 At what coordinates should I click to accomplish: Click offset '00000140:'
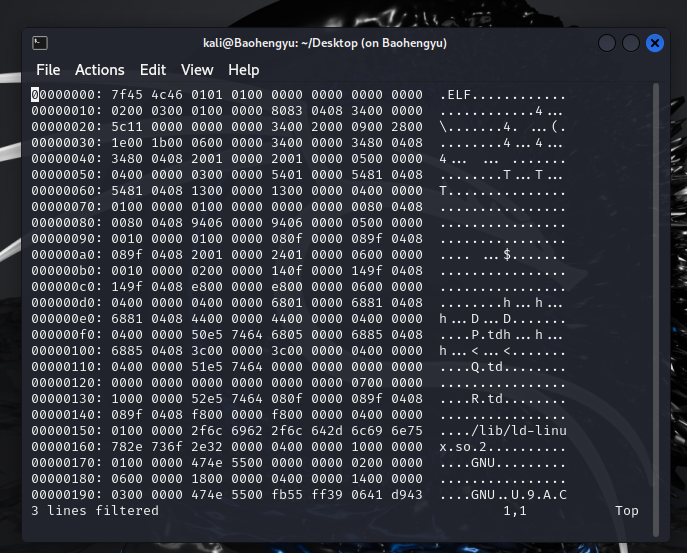67,415
